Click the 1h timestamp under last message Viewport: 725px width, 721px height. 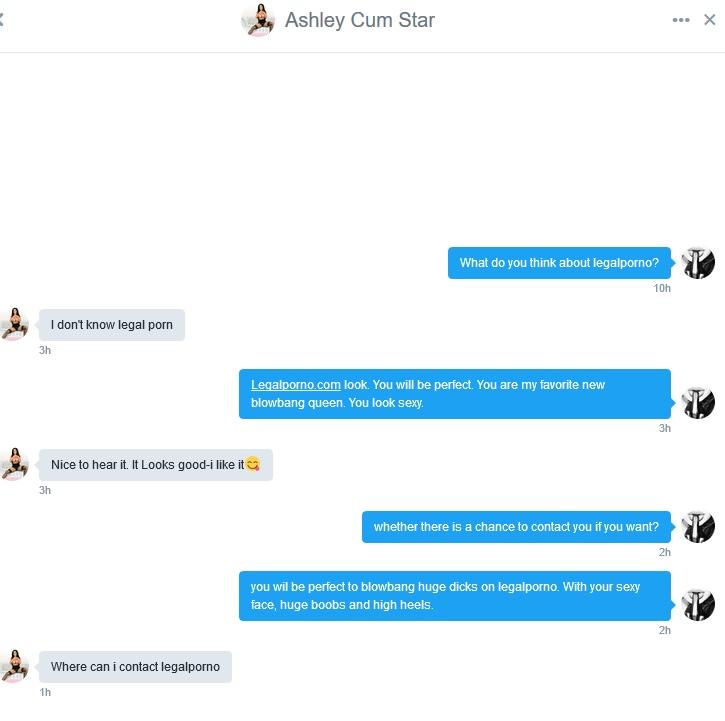click(45, 692)
